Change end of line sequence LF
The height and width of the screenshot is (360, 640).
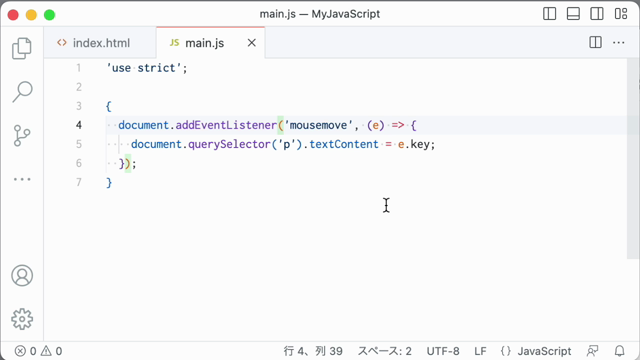(480, 351)
